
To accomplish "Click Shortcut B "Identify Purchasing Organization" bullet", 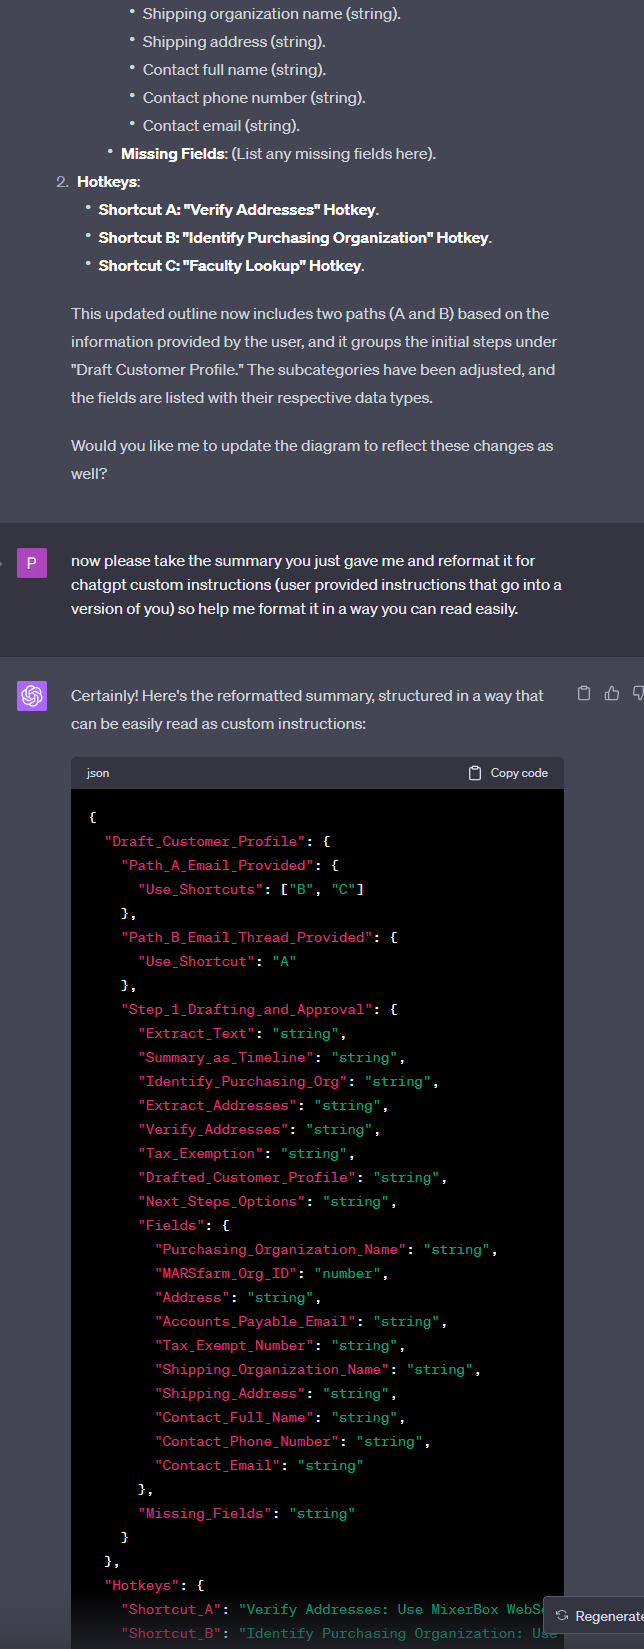I will coord(295,238).
